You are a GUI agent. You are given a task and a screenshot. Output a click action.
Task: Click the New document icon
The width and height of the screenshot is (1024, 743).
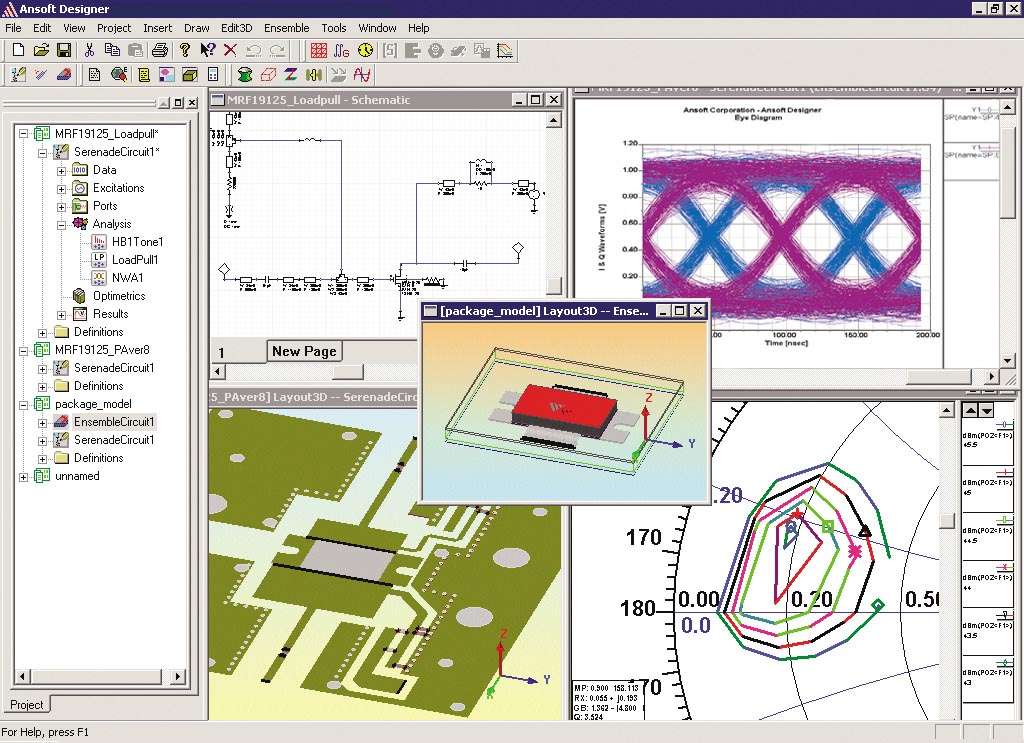[18, 50]
